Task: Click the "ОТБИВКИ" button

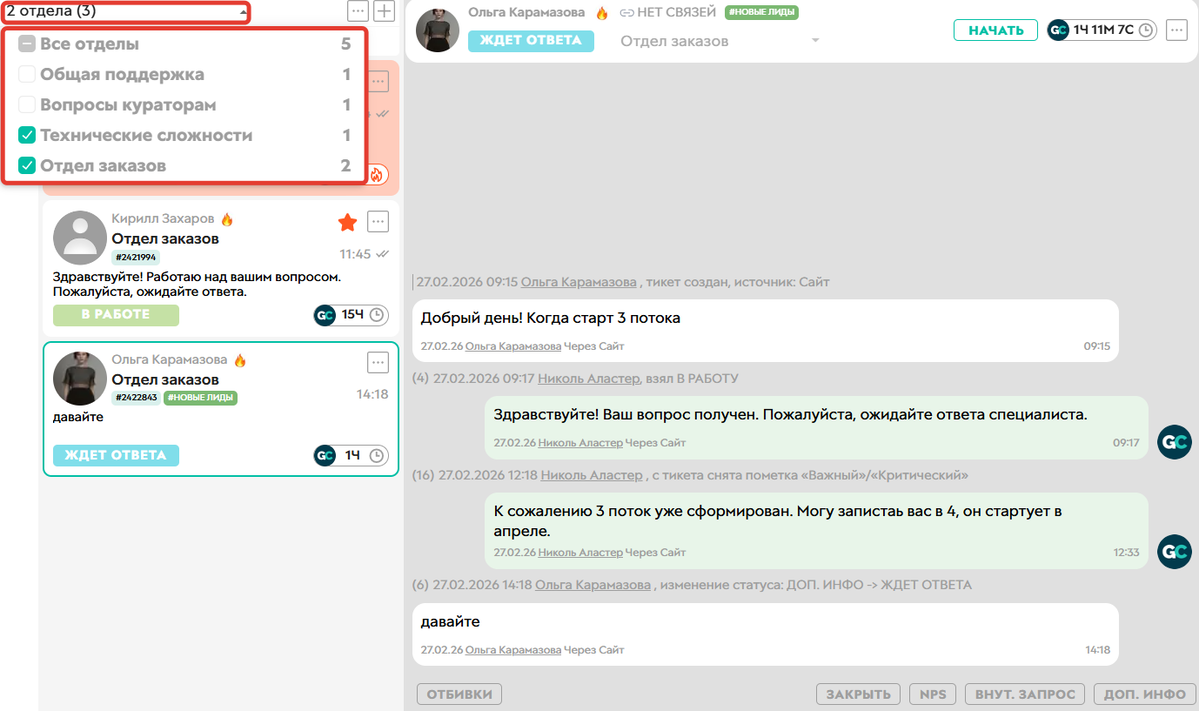Action: [460, 694]
